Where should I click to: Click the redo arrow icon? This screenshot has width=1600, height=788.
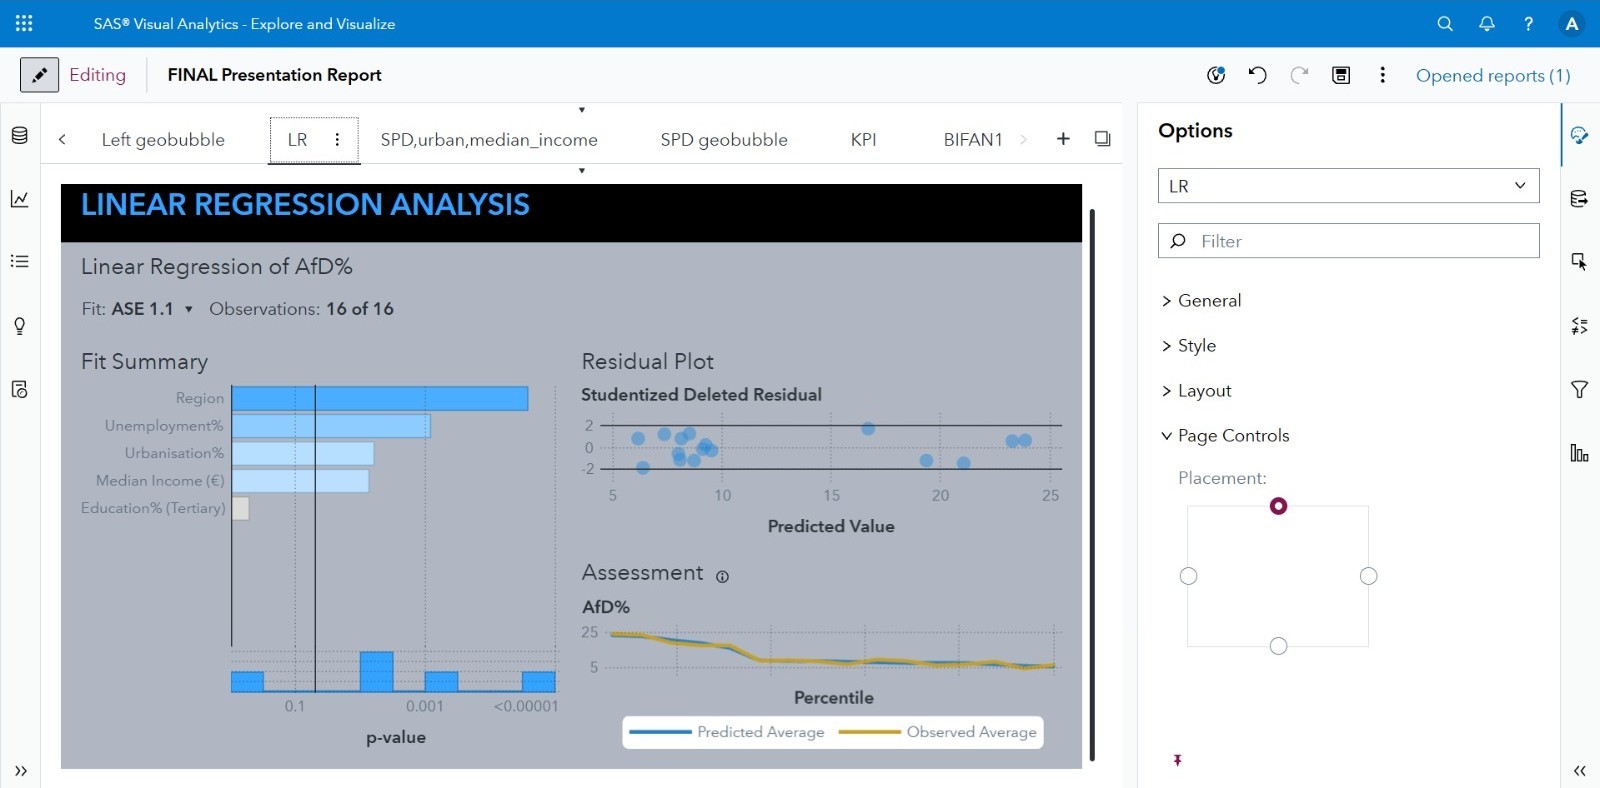(x=1299, y=75)
